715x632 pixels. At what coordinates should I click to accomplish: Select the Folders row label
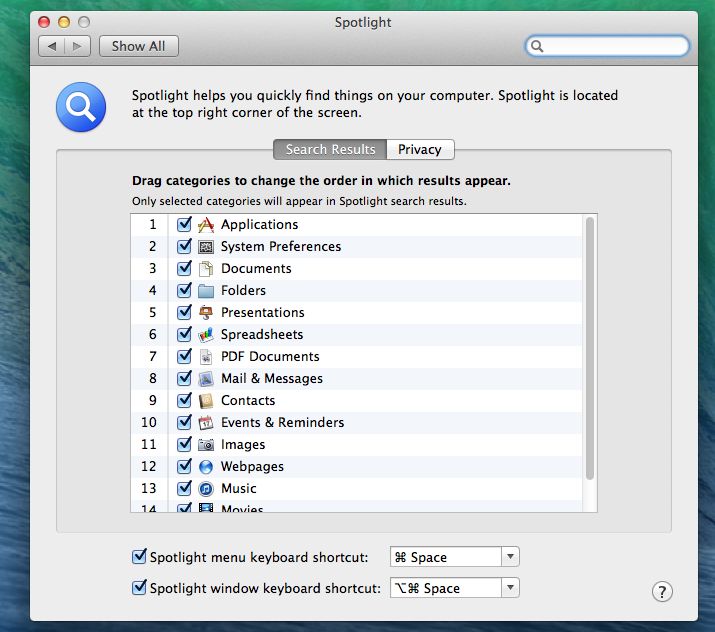pyautogui.click(x=244, y=290)
